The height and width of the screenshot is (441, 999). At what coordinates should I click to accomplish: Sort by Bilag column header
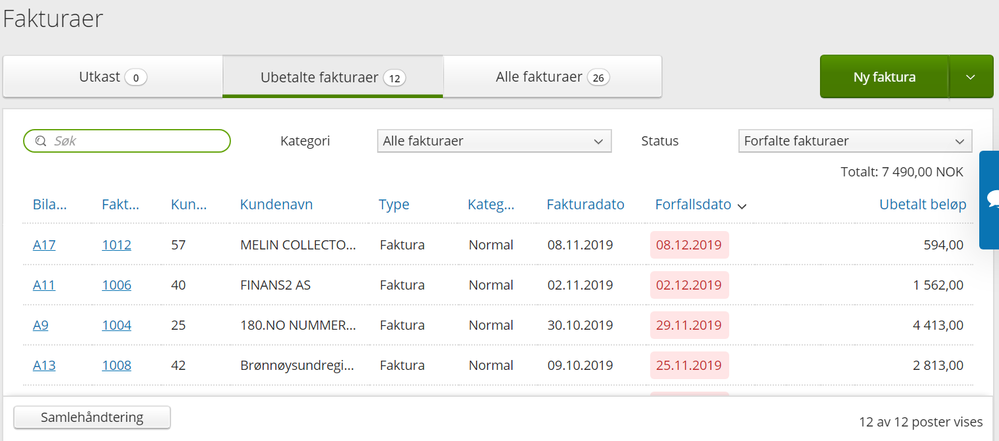point(50,205)
